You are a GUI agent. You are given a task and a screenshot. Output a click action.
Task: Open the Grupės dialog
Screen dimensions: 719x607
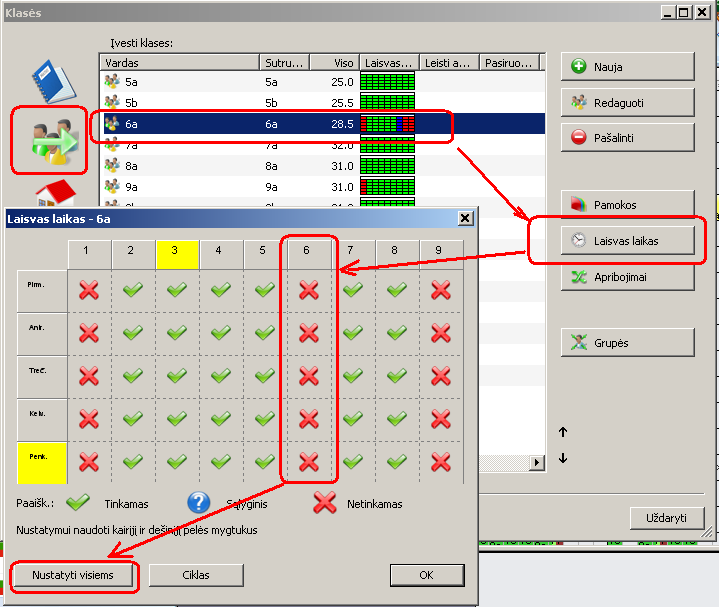click(627, 343)
